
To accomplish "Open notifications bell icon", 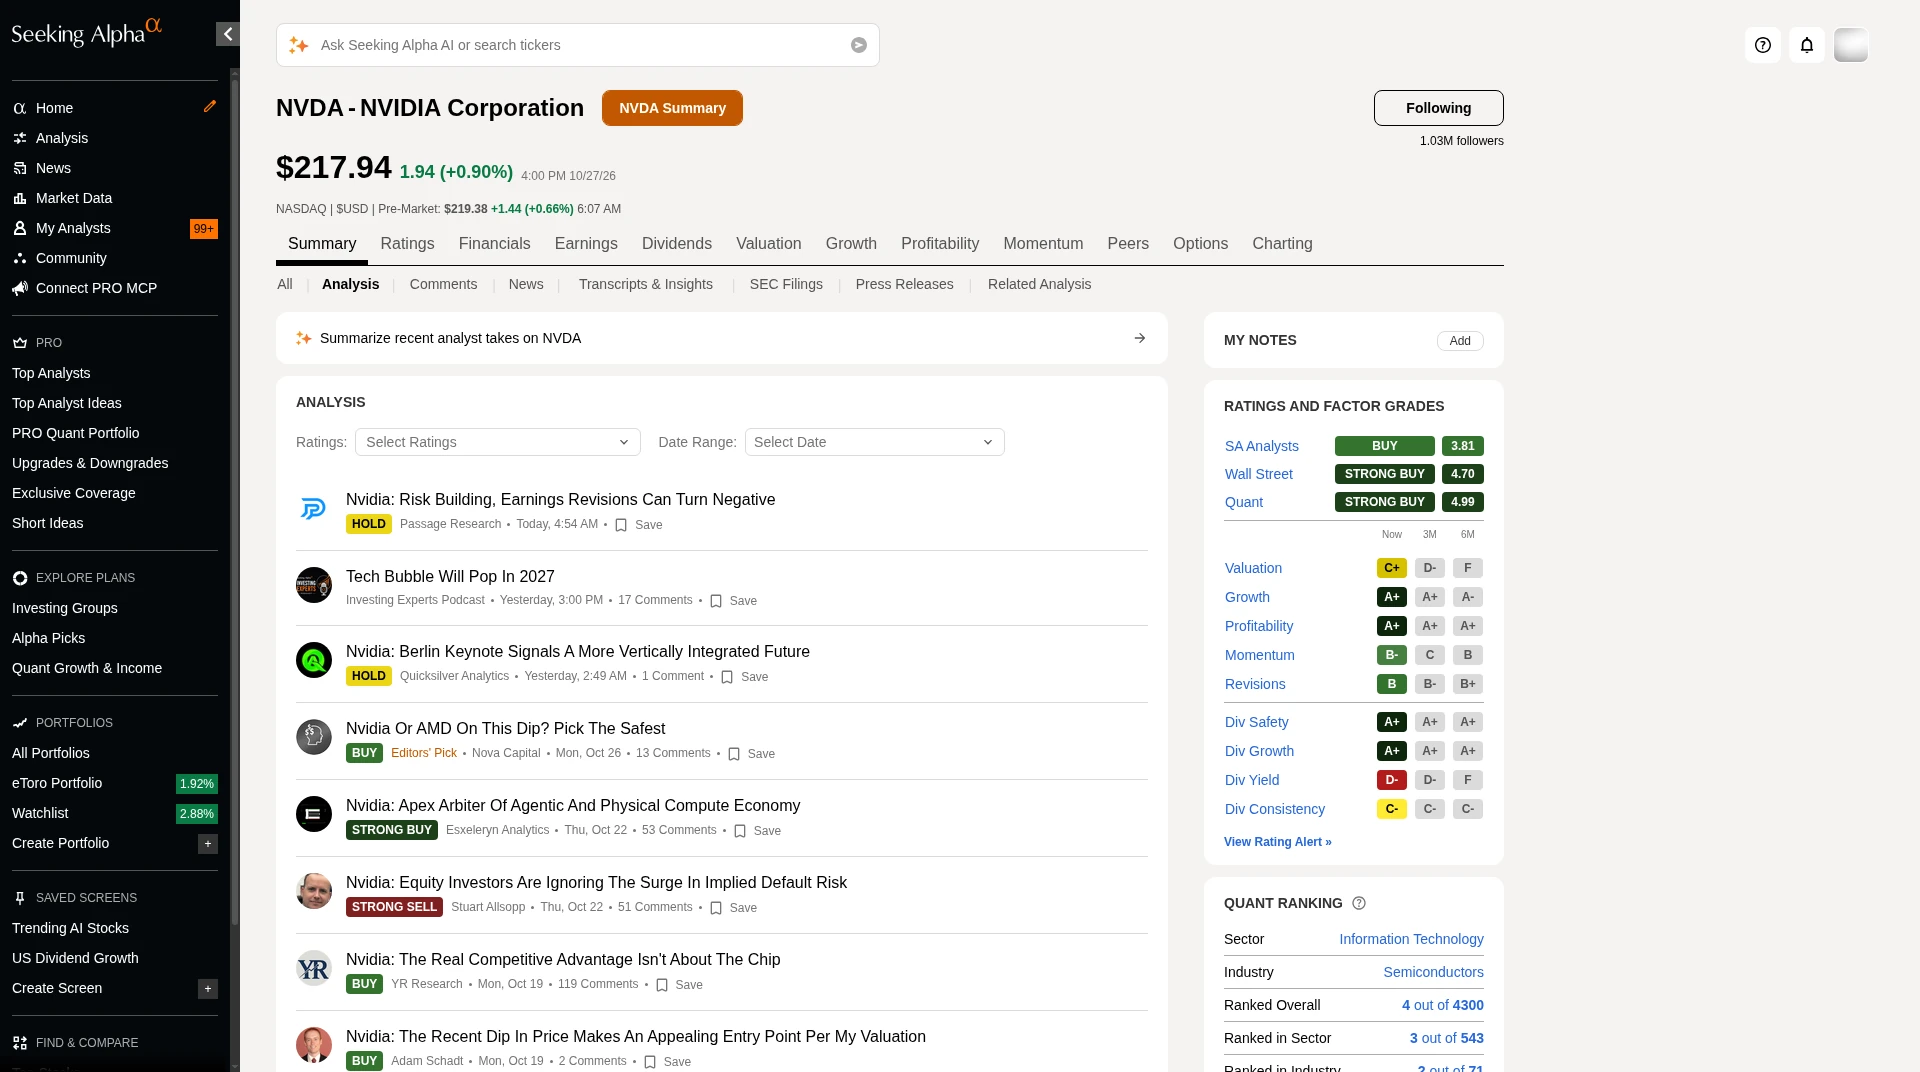I will [1807, 45].
